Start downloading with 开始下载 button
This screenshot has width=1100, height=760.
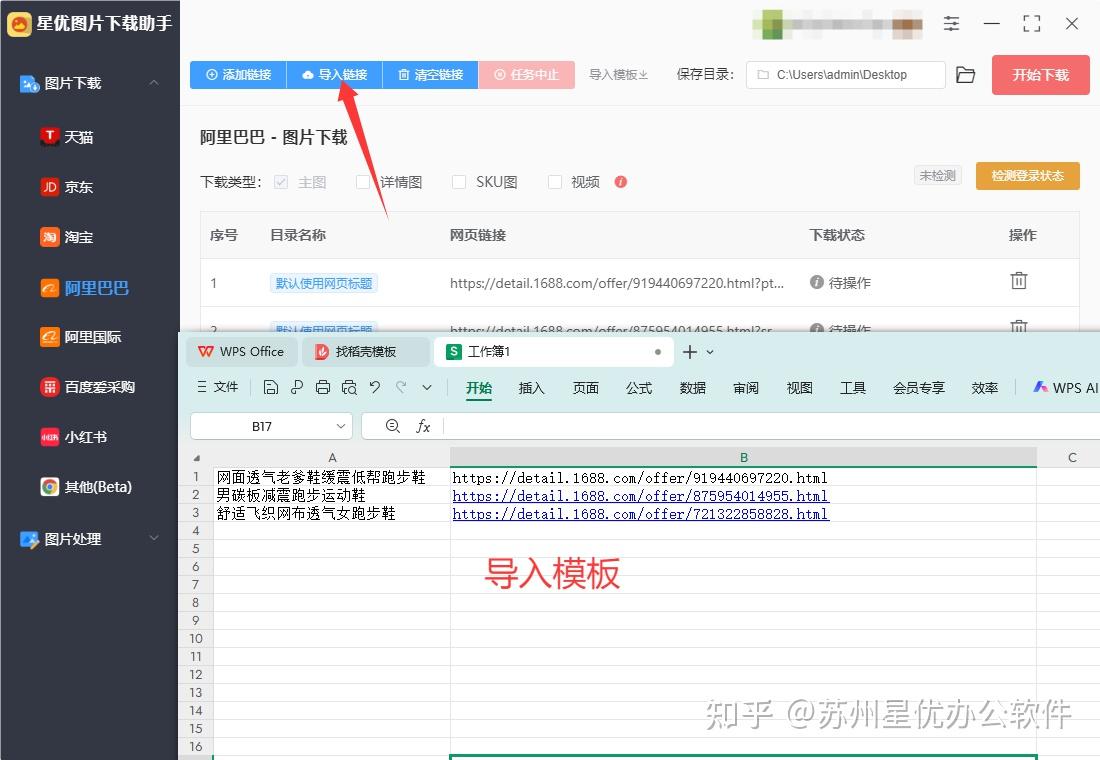[1040, 74]
